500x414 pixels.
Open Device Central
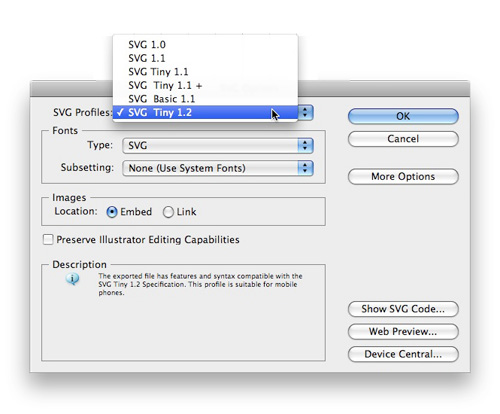403,354
